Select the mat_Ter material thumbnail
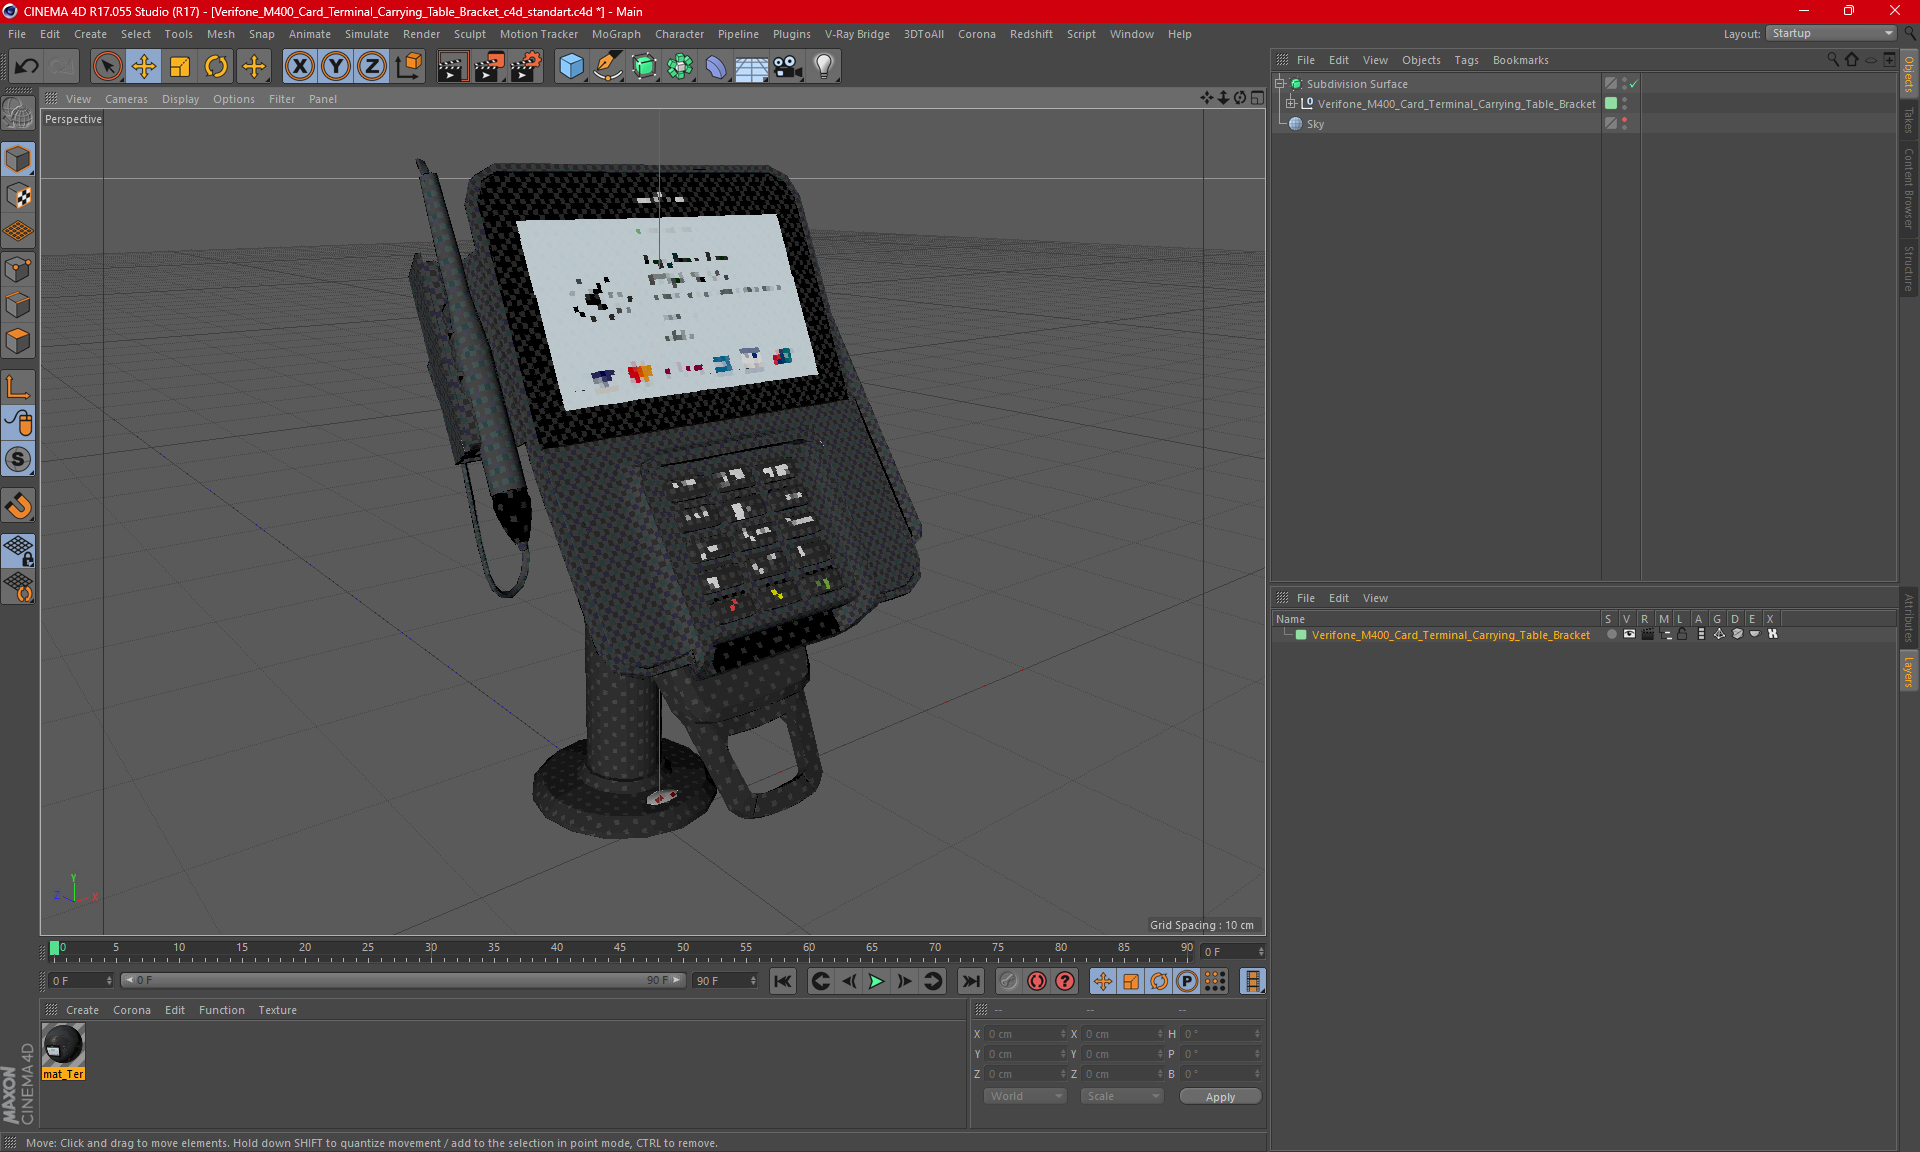 pyautogui.click(x=63, y=1046)
